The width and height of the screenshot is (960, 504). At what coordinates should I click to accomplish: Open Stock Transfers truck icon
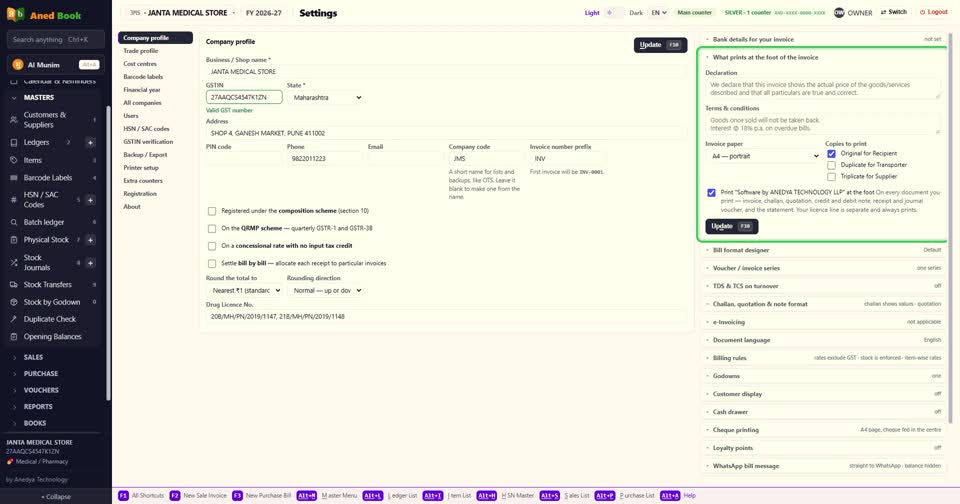tap(13, 285)
